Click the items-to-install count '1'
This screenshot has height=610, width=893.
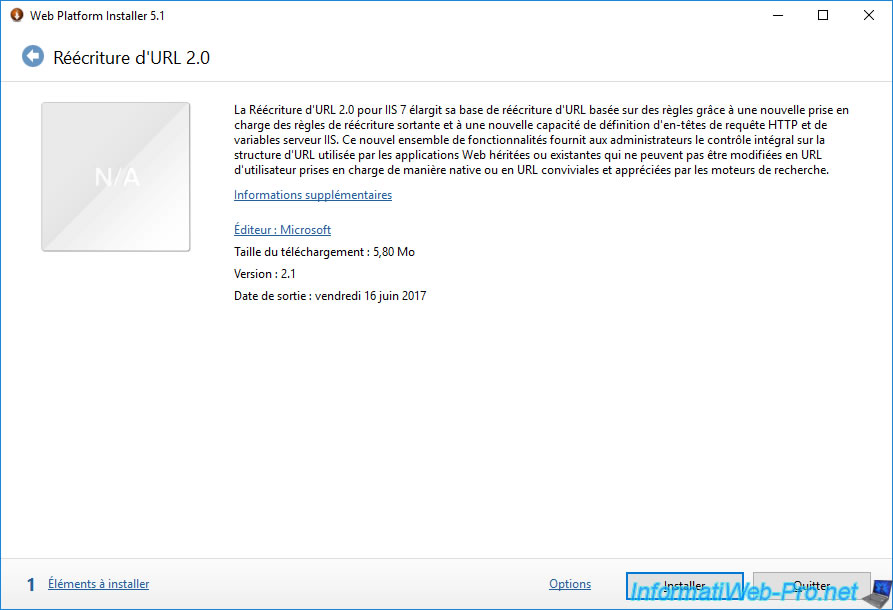pyautogui.click(x=31, y=584)
